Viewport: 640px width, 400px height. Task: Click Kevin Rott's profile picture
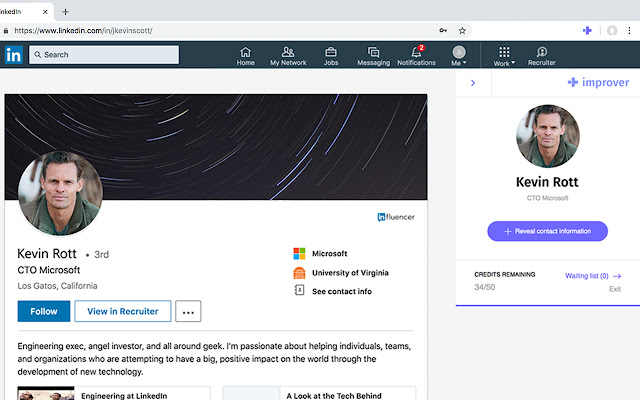point(60,193)
